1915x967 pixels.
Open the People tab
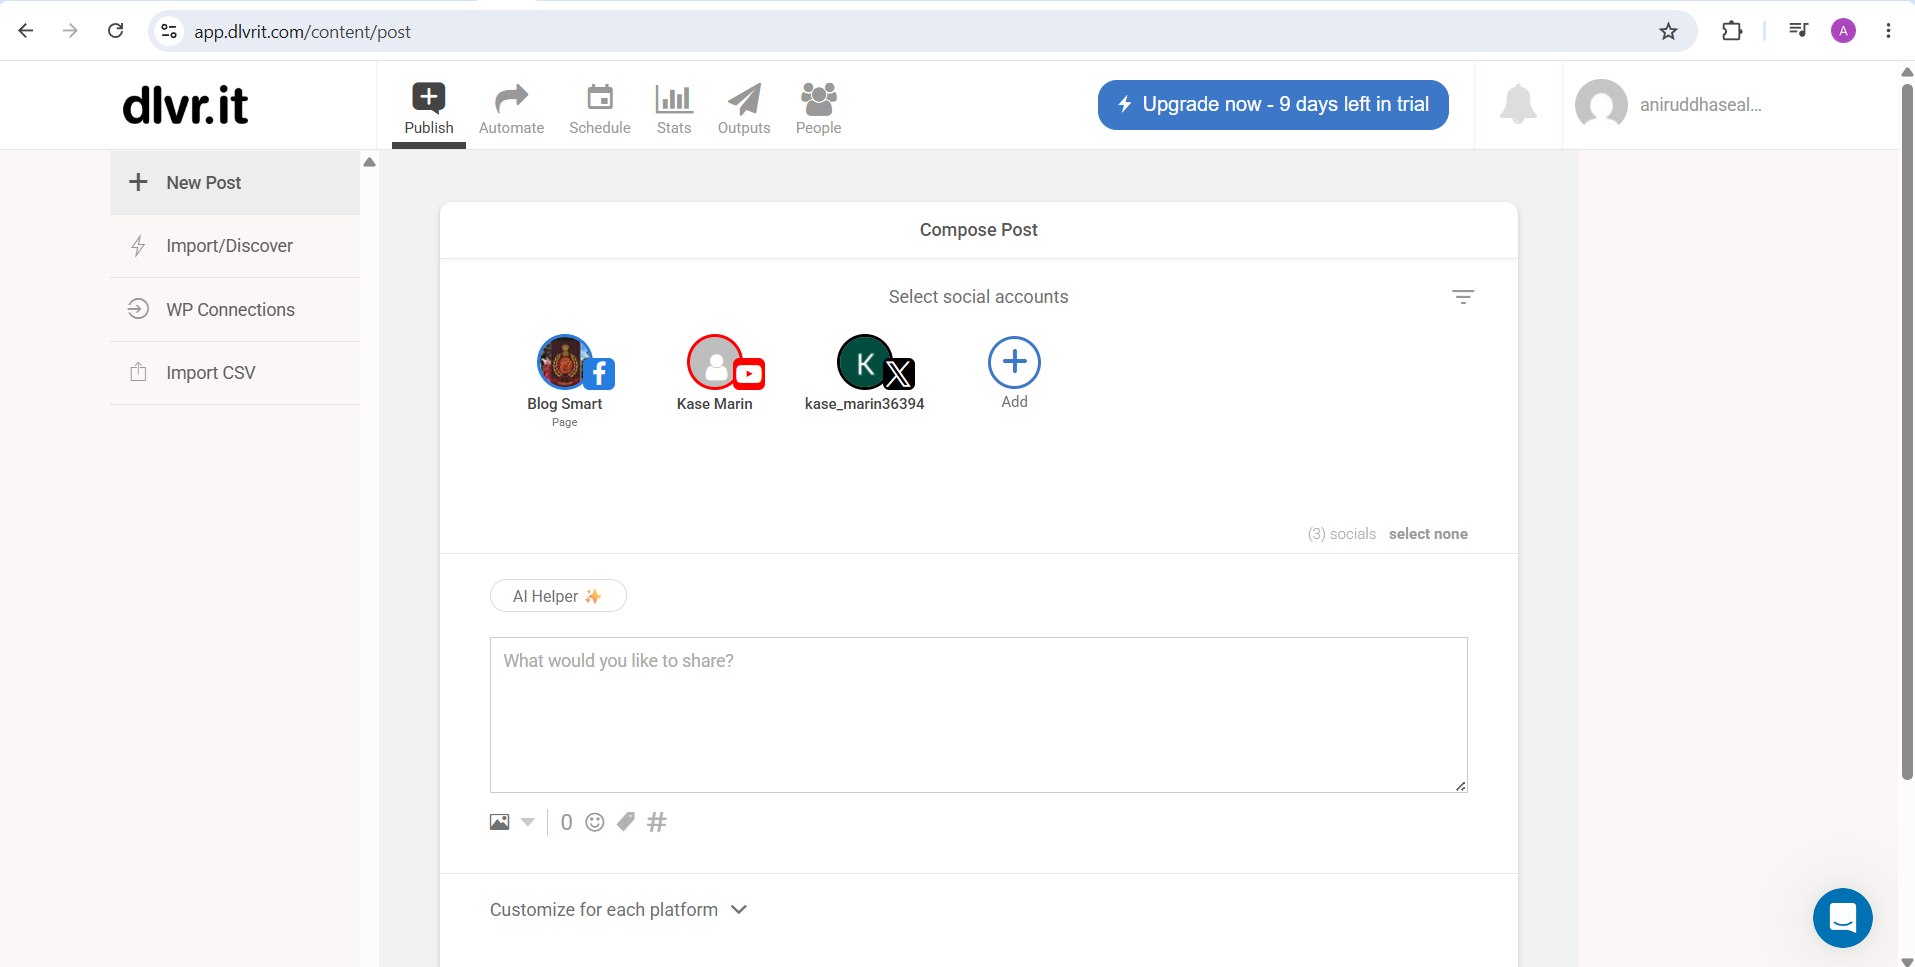818,109
